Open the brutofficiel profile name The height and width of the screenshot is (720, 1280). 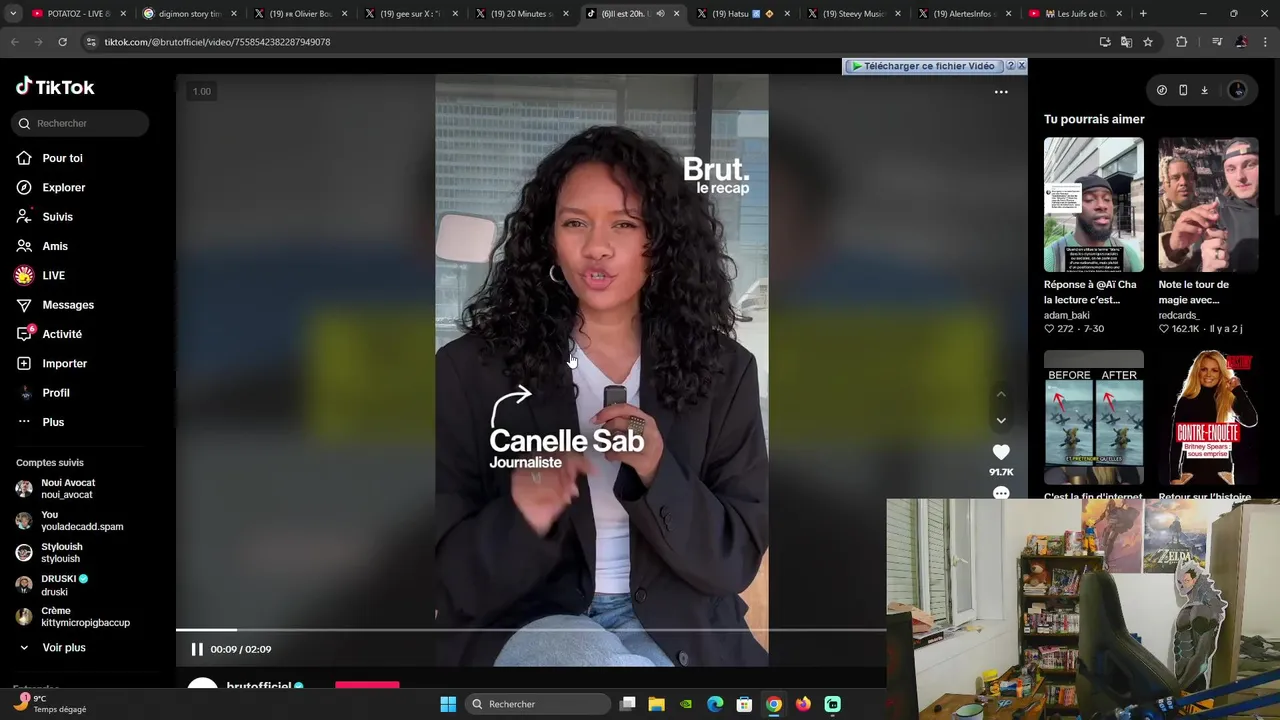[x=259, y=686]
